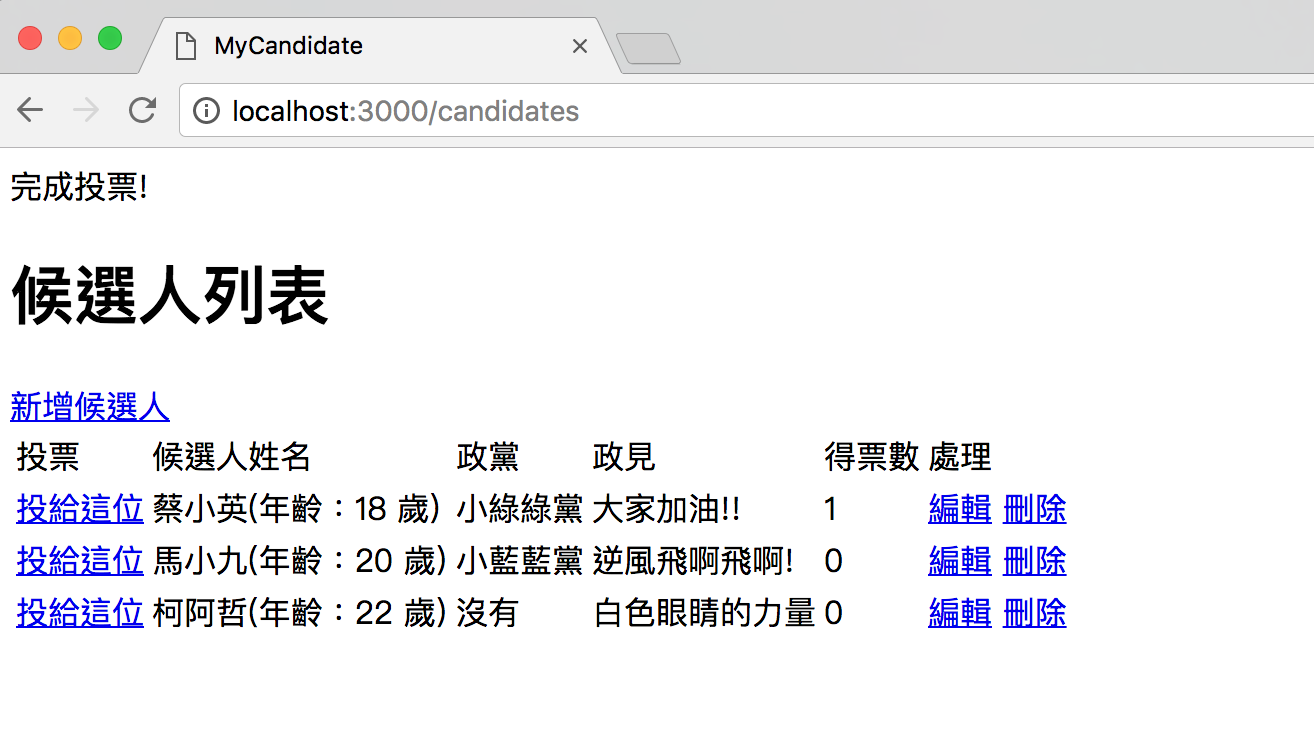Delete candidate 蔡小英 with 刪除
Viewport: 1314px width, 746px height.
click(1034, 509)
